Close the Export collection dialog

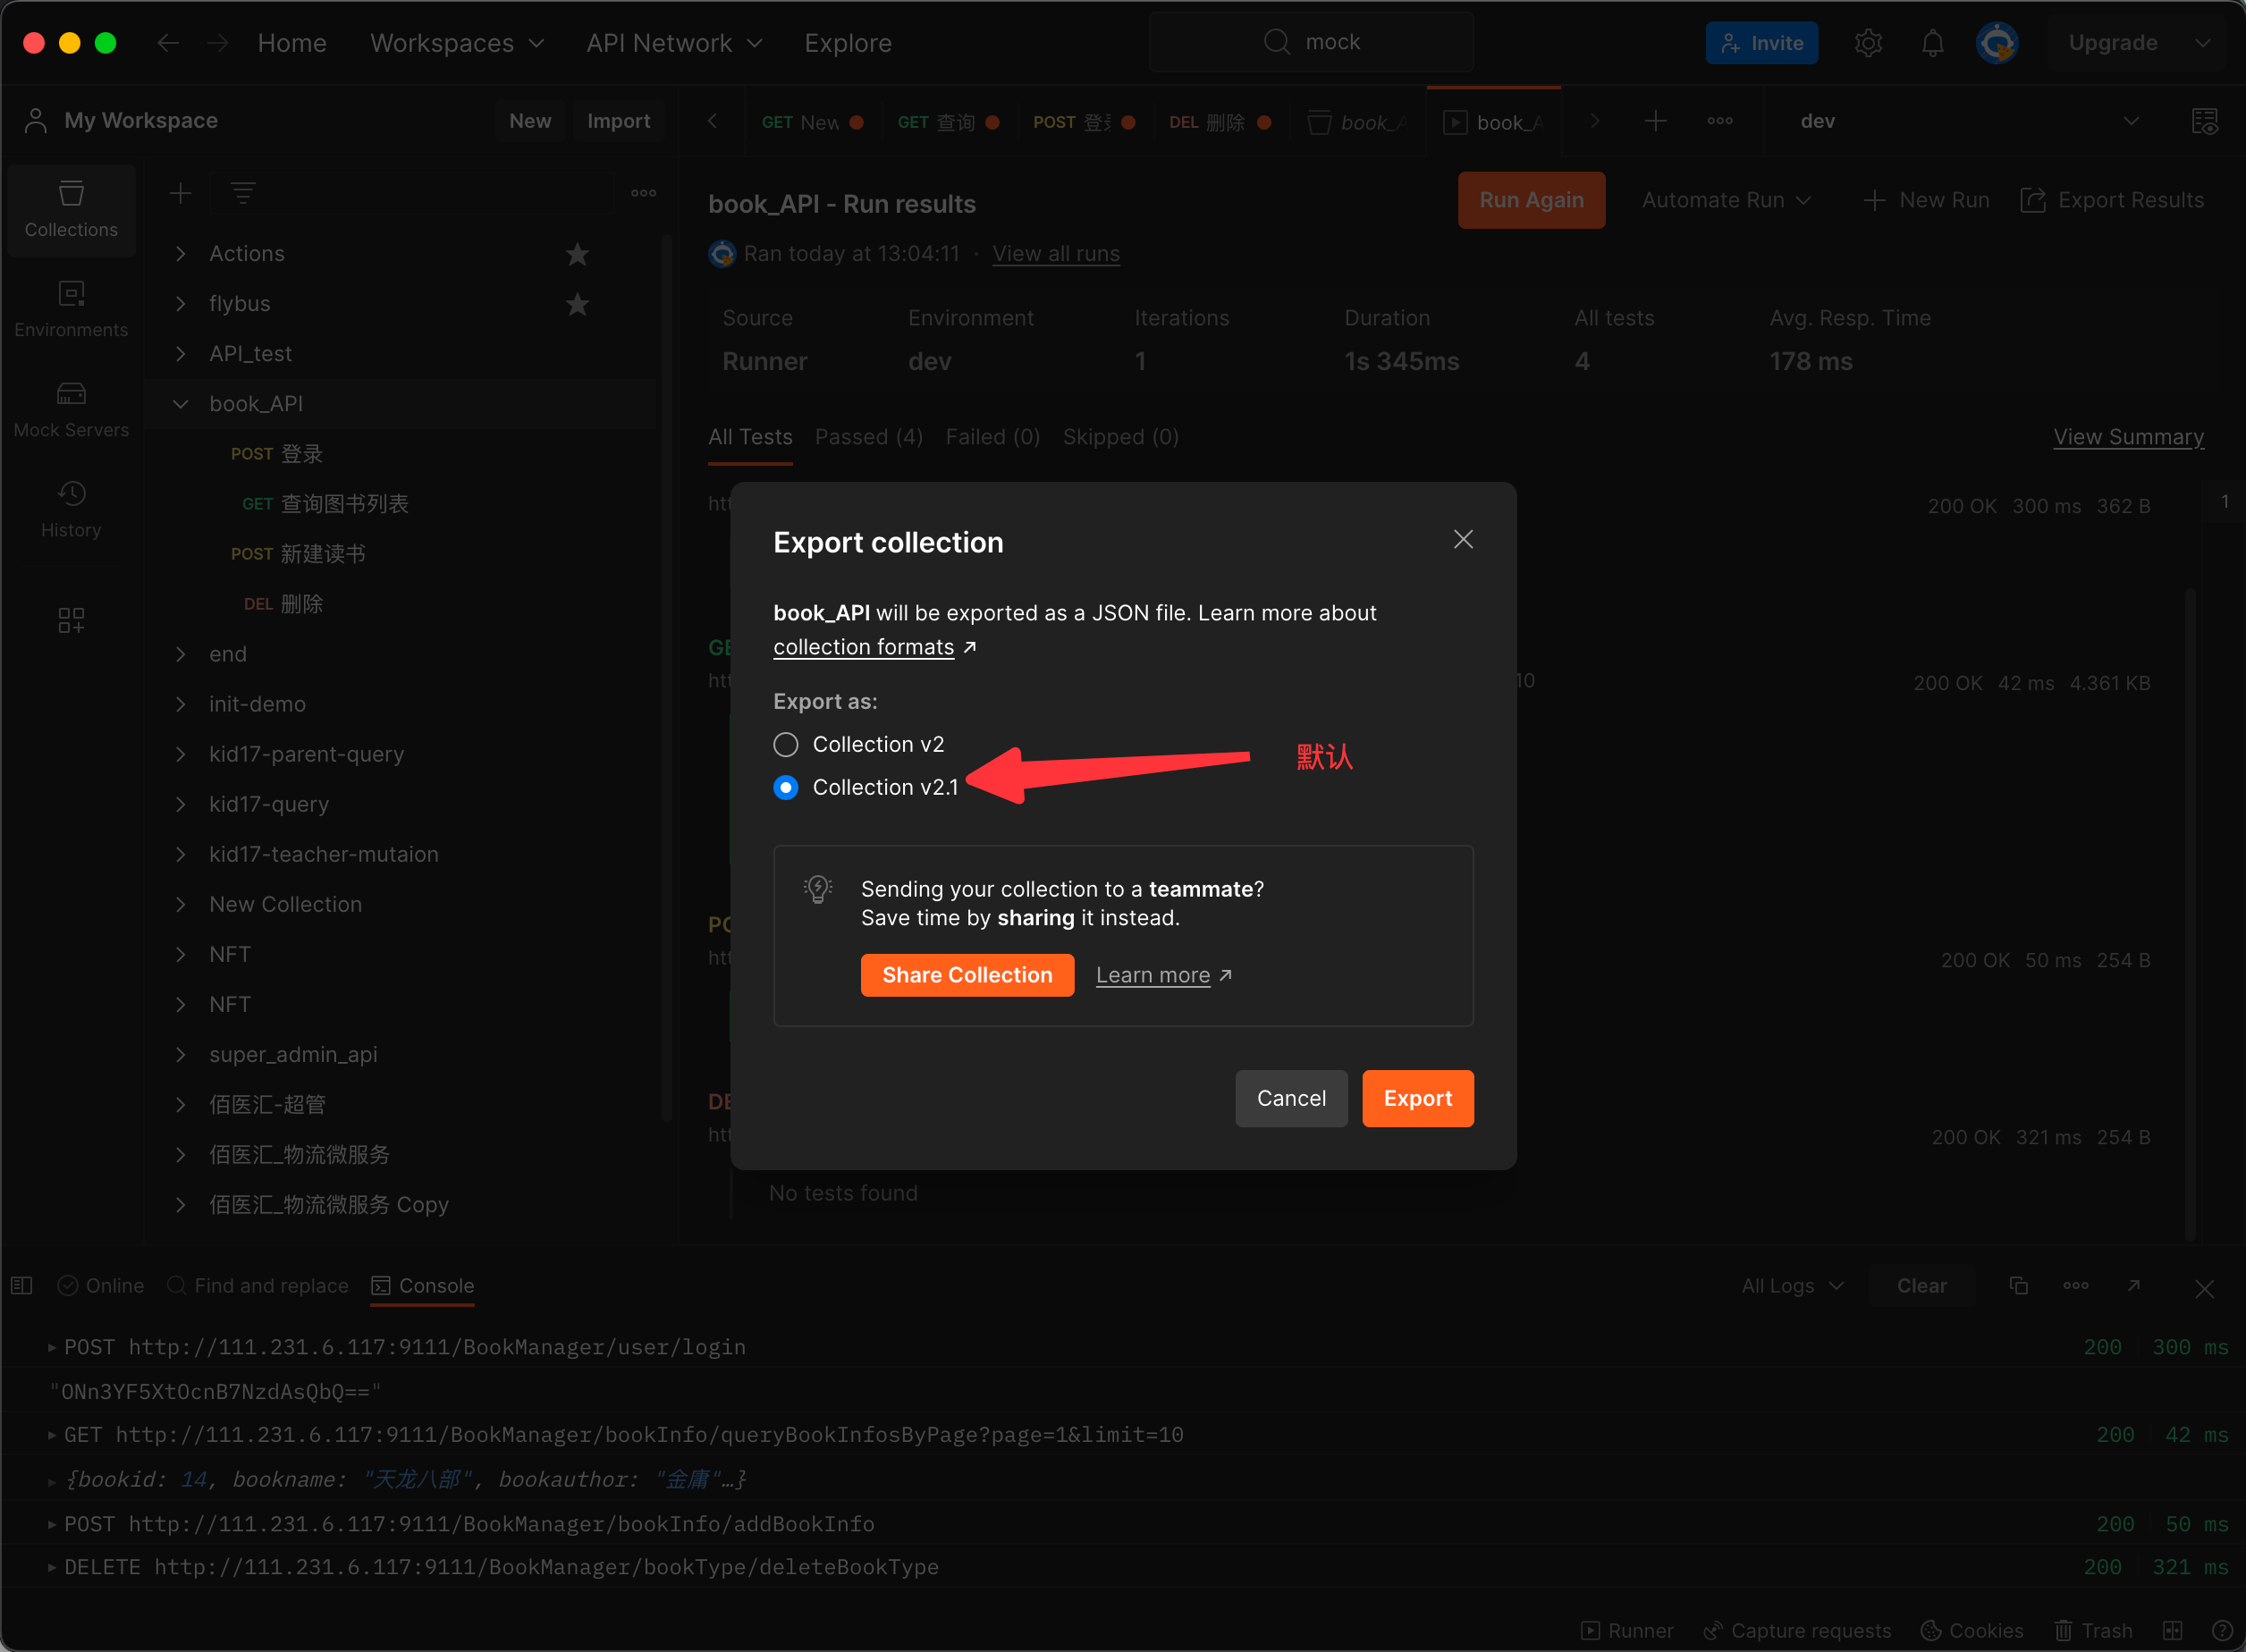tap(1463, 540)
